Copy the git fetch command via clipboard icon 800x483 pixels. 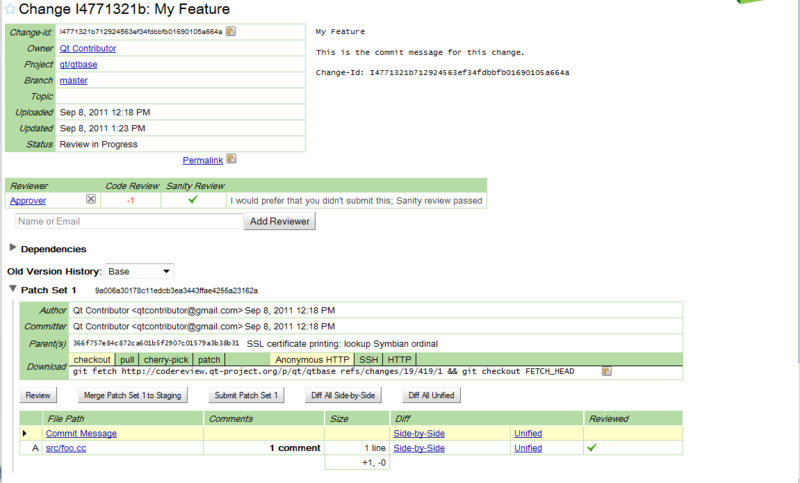pos(606,371)
